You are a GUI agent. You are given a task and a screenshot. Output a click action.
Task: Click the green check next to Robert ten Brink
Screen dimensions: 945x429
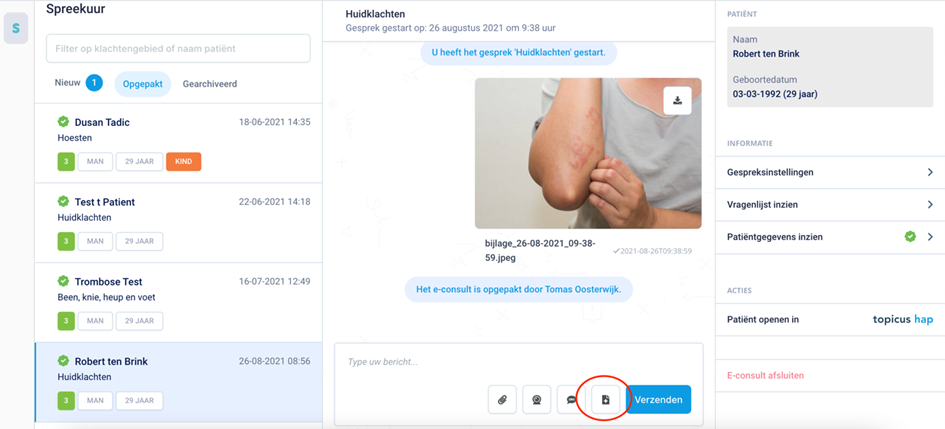point(63,361)
